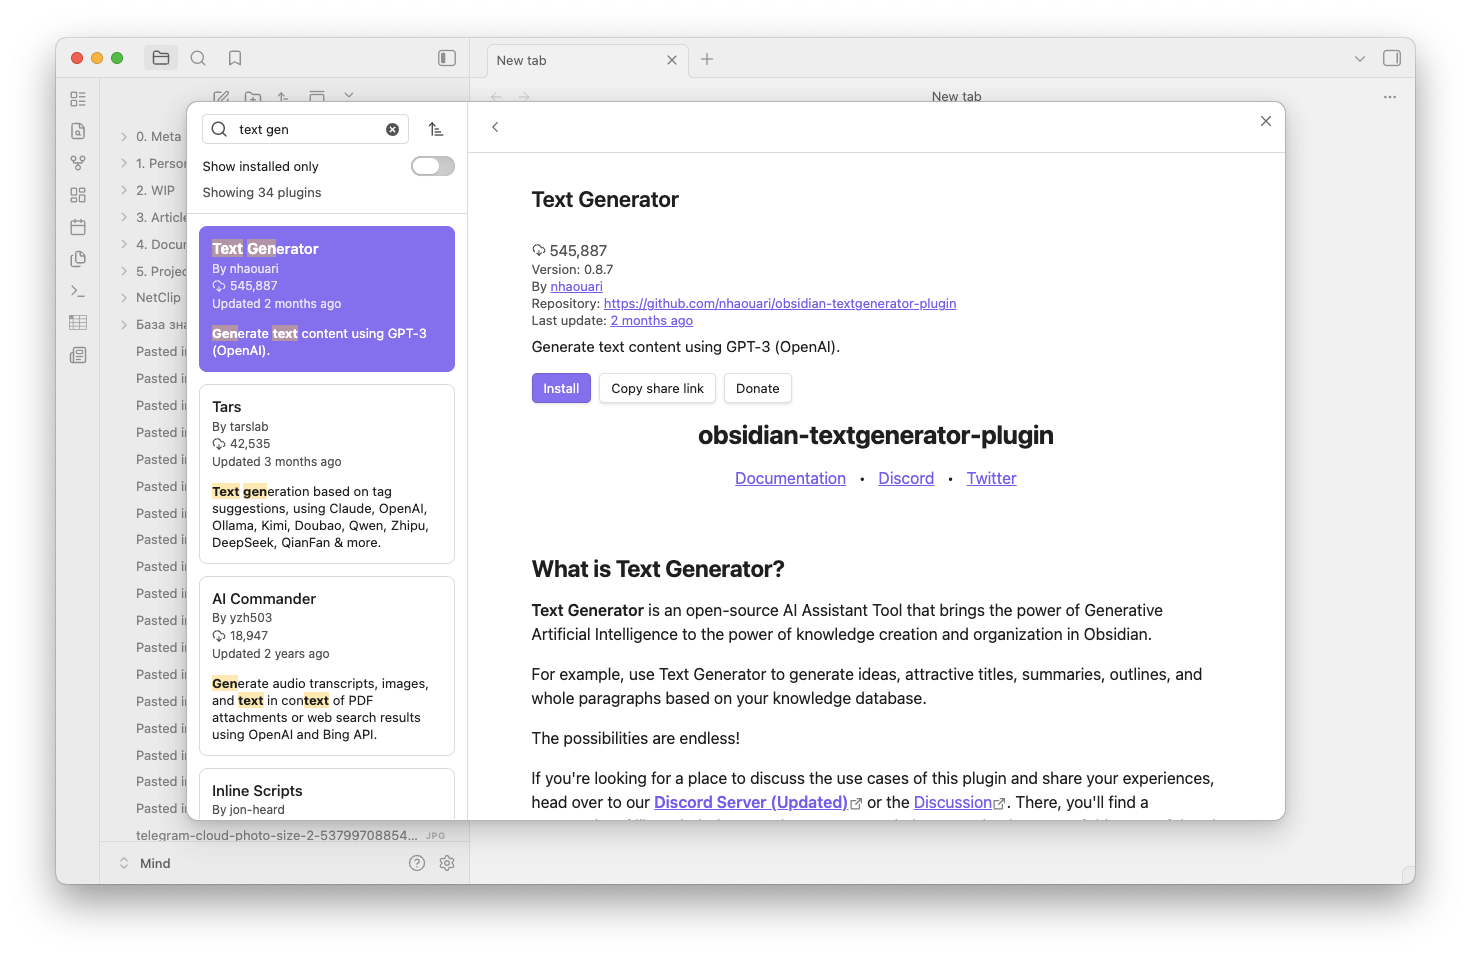The image size is (1471, 958).
Task: Click the insert template copy icon in ribbon
Action: click(78, 259)
